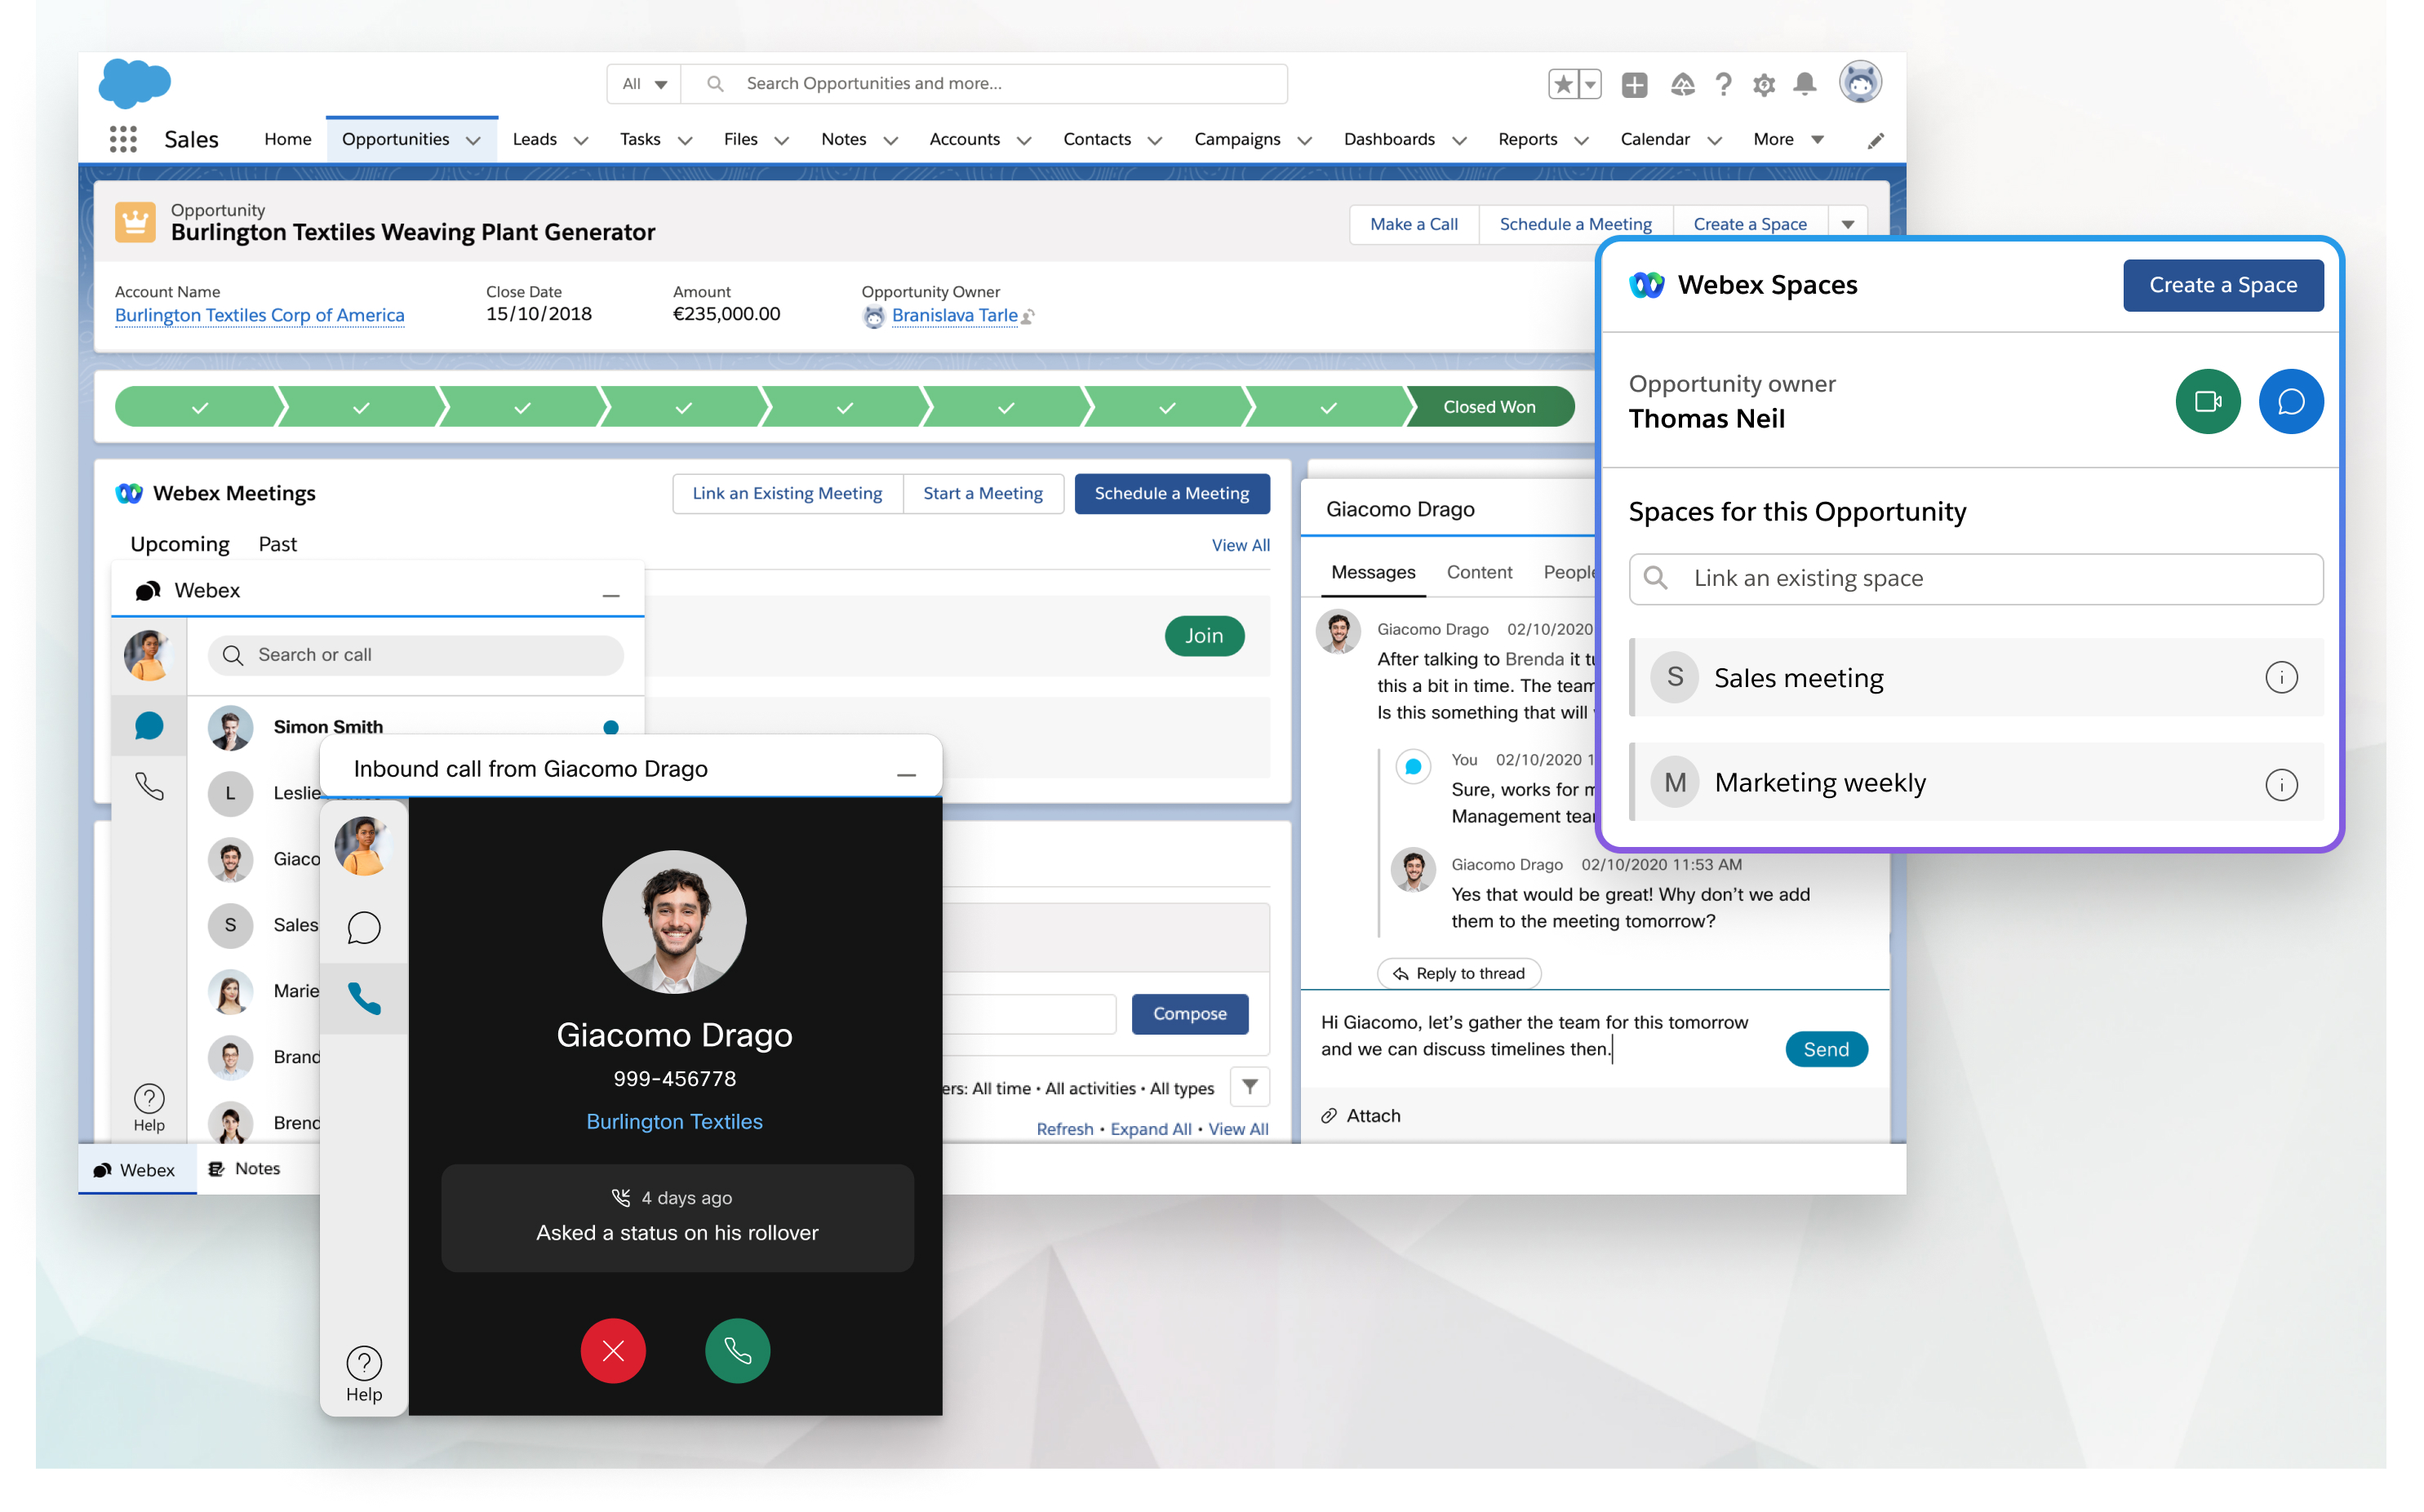The height and width of the screenshot is (1512, 2424).
Task: Click Make a Call button
Action: click(x=1414, y=224)
